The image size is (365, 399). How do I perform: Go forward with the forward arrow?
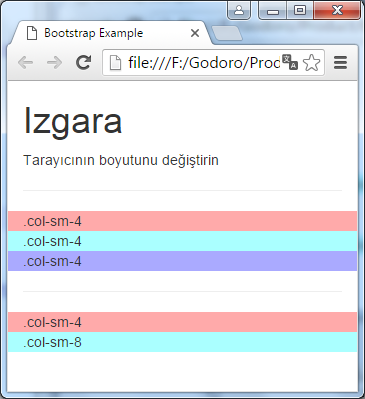click(54, 62)
